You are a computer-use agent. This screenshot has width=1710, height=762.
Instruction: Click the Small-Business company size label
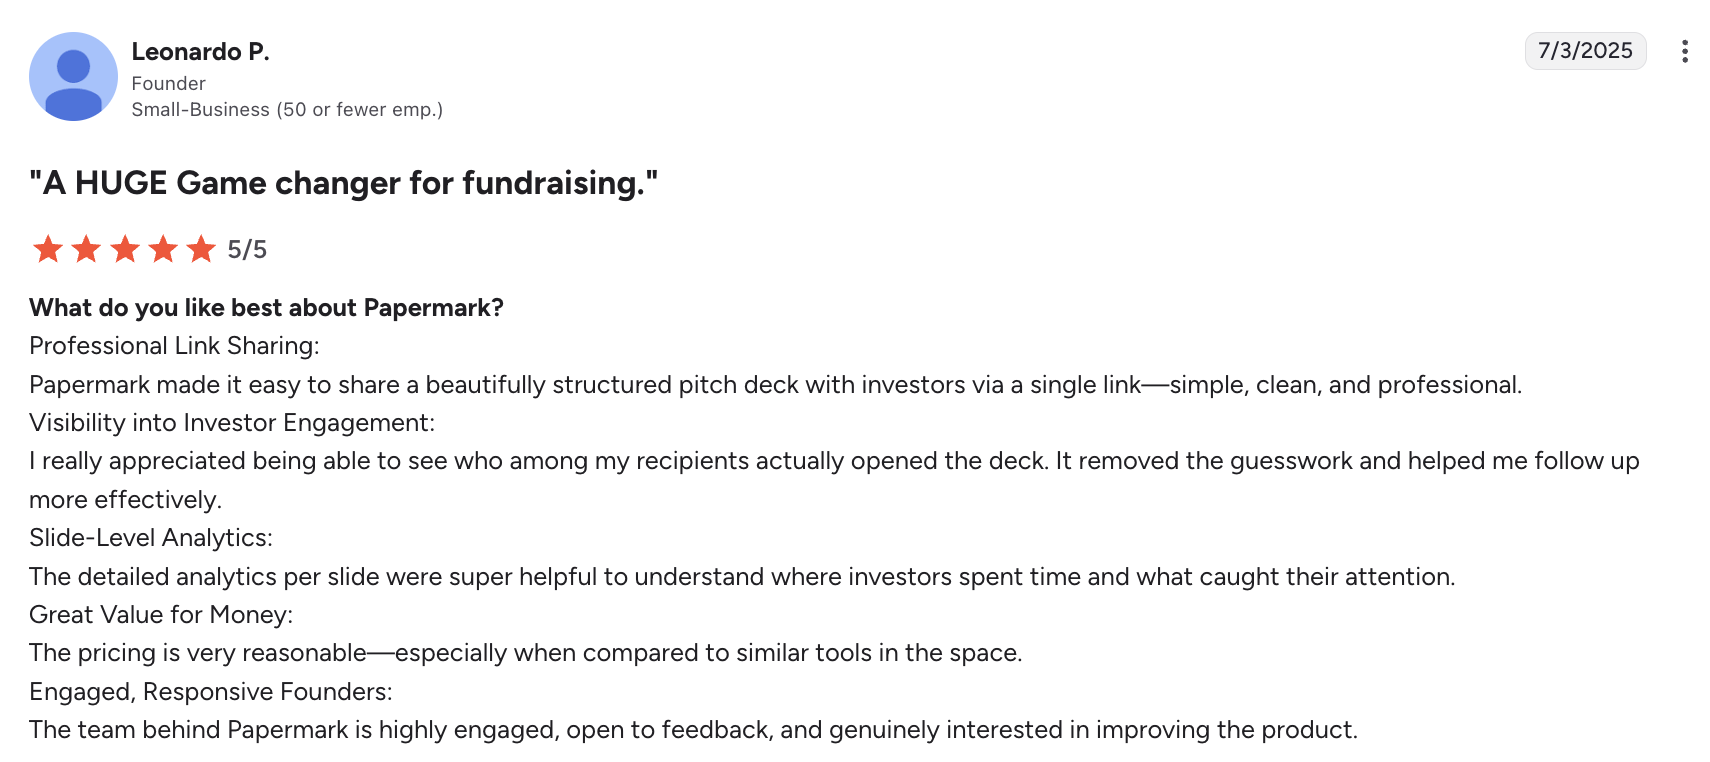pyautogui.click(x=287, y=109)
